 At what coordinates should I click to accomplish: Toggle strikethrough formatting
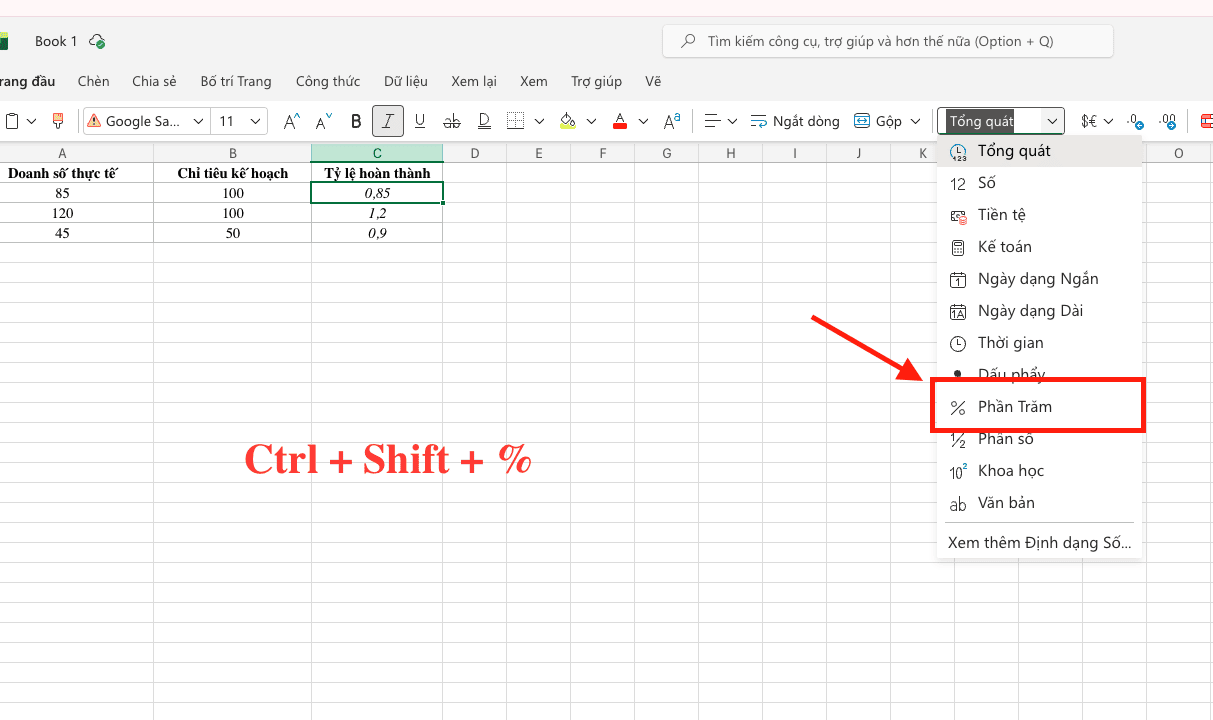[452, 121]
